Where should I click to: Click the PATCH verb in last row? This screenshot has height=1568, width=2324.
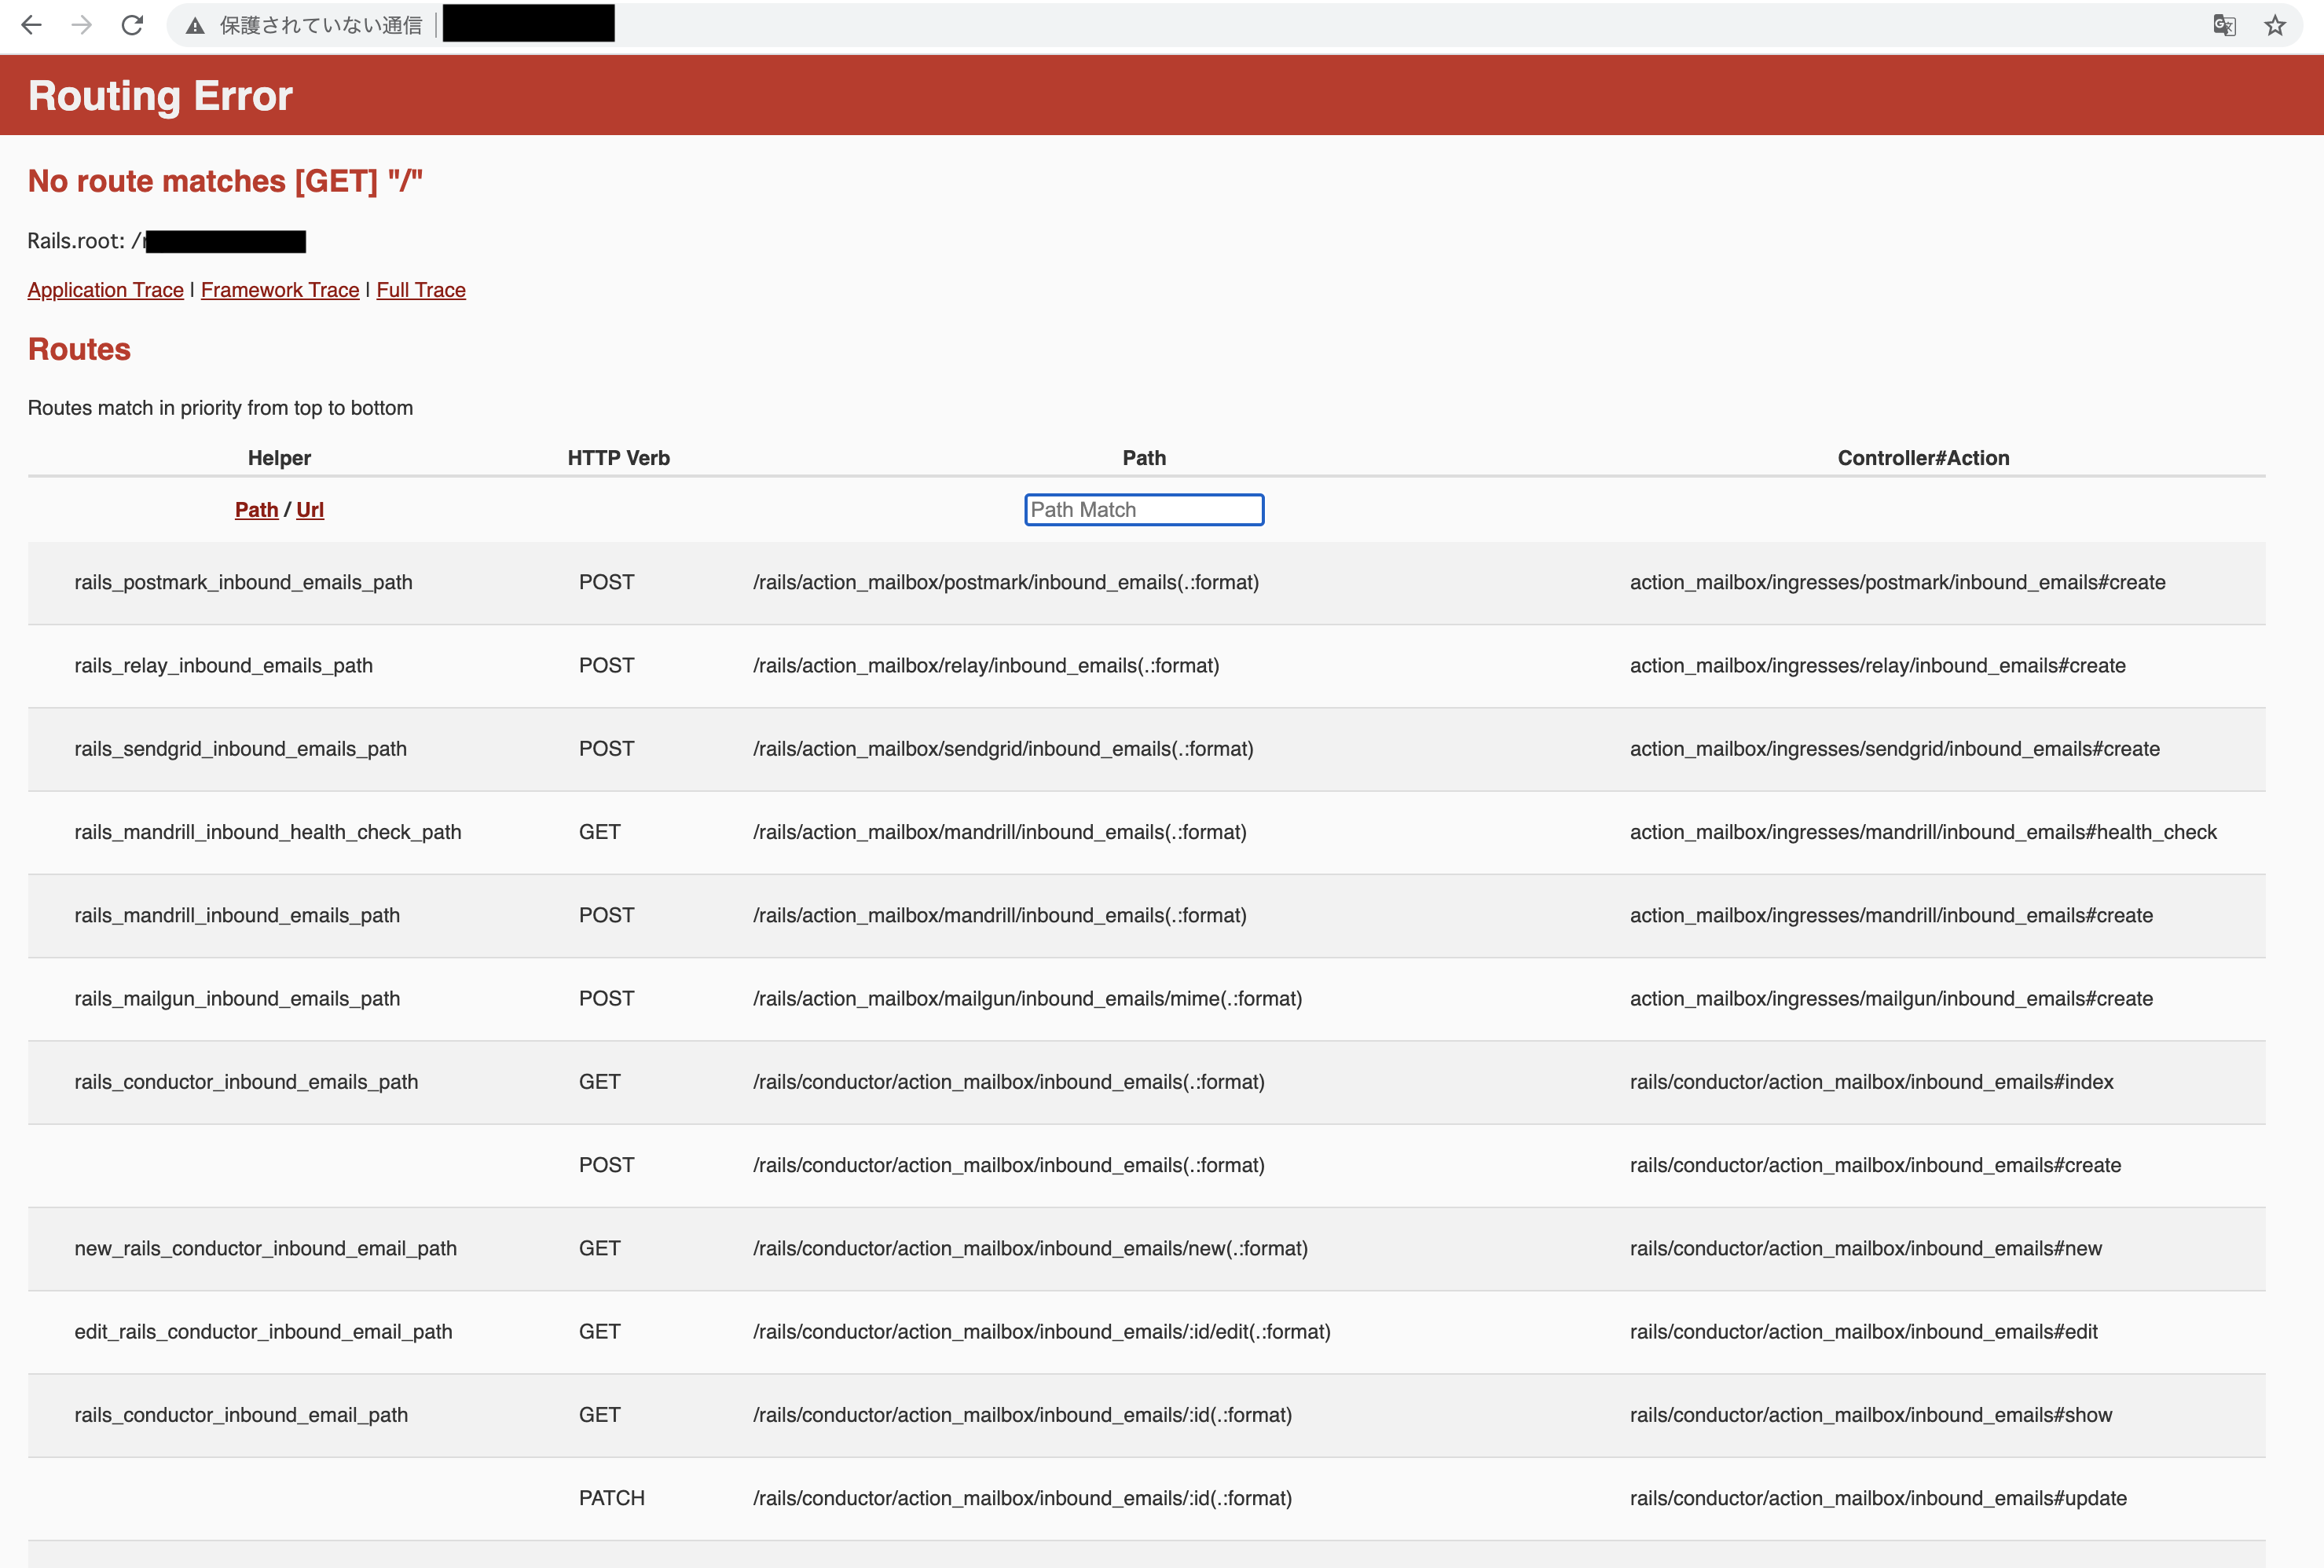click(611, 1498)
